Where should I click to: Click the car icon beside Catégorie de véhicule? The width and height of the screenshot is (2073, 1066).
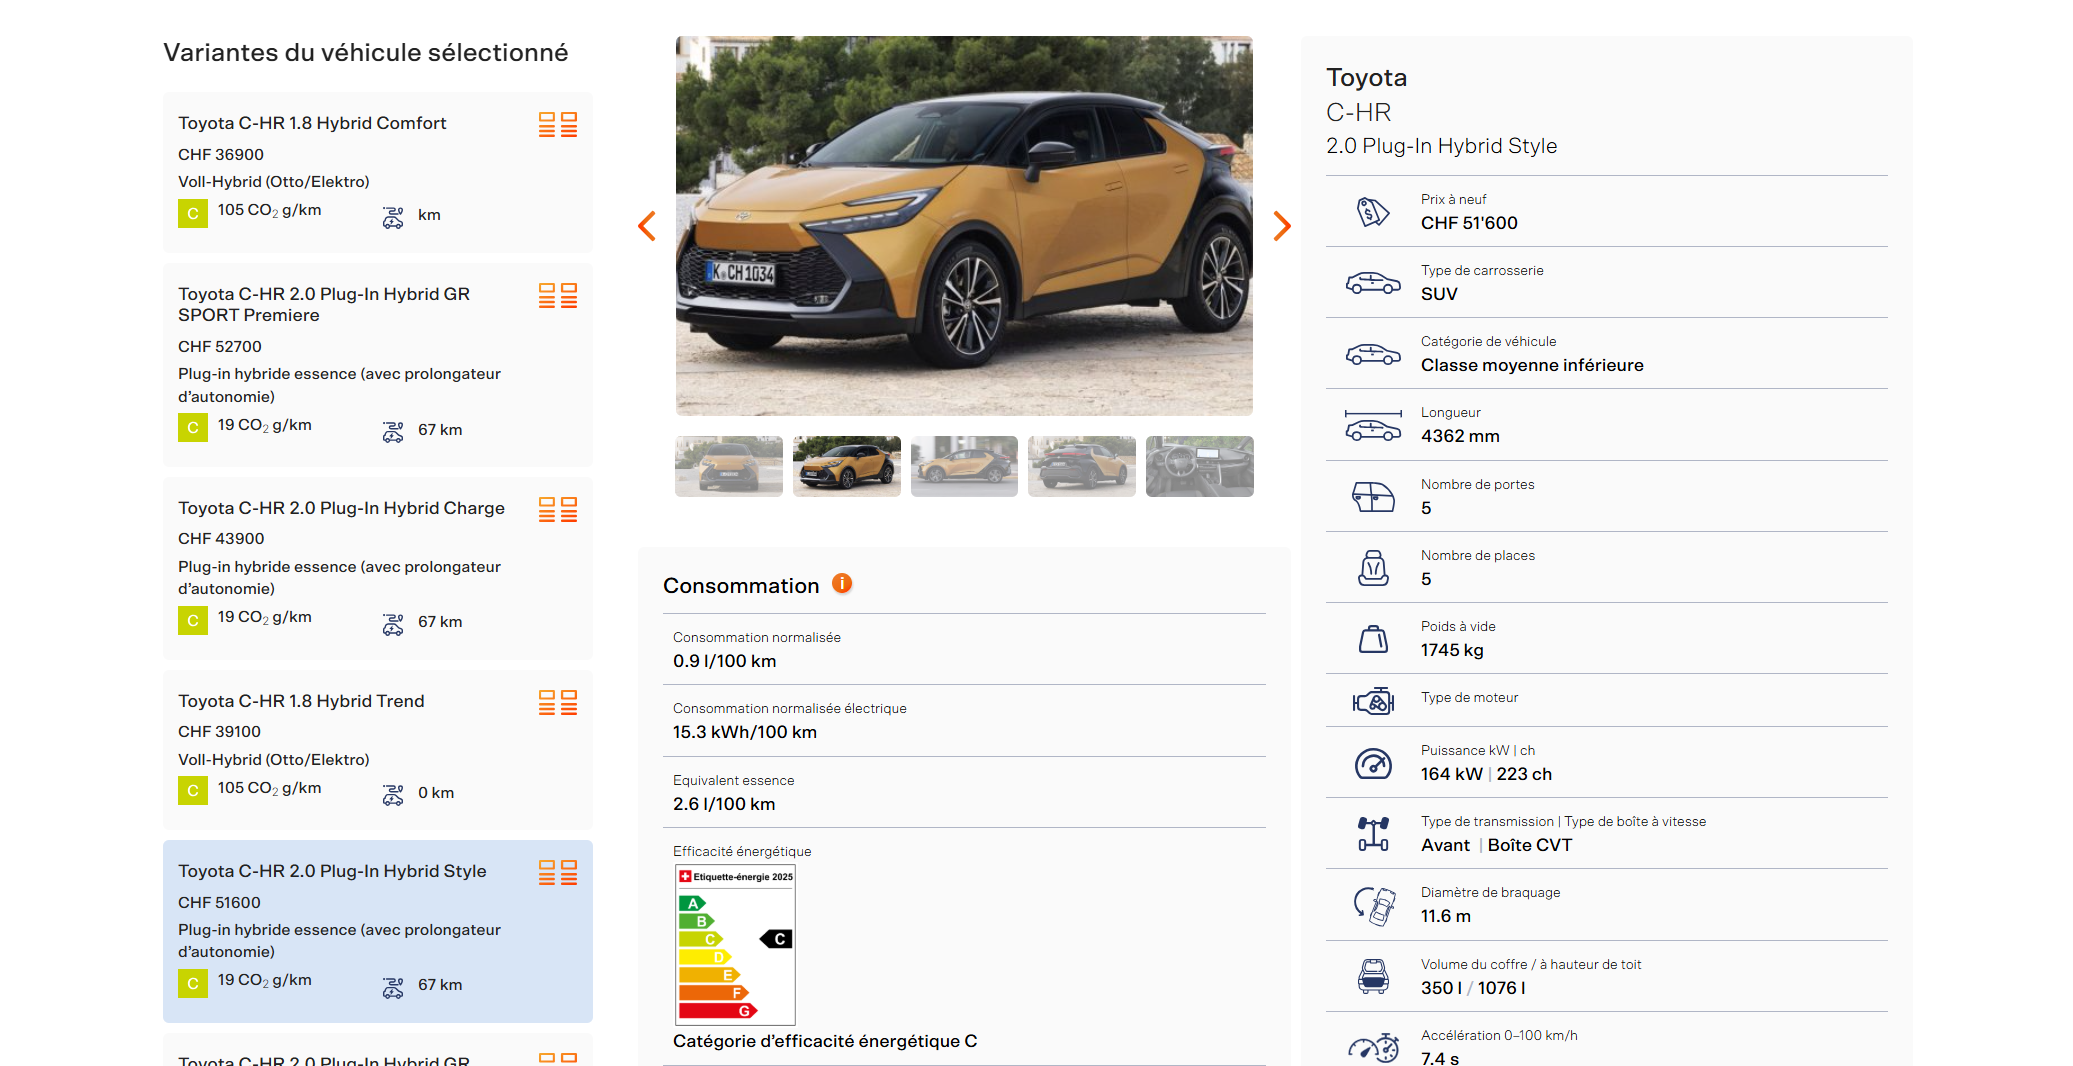(x=1373, y=354)
